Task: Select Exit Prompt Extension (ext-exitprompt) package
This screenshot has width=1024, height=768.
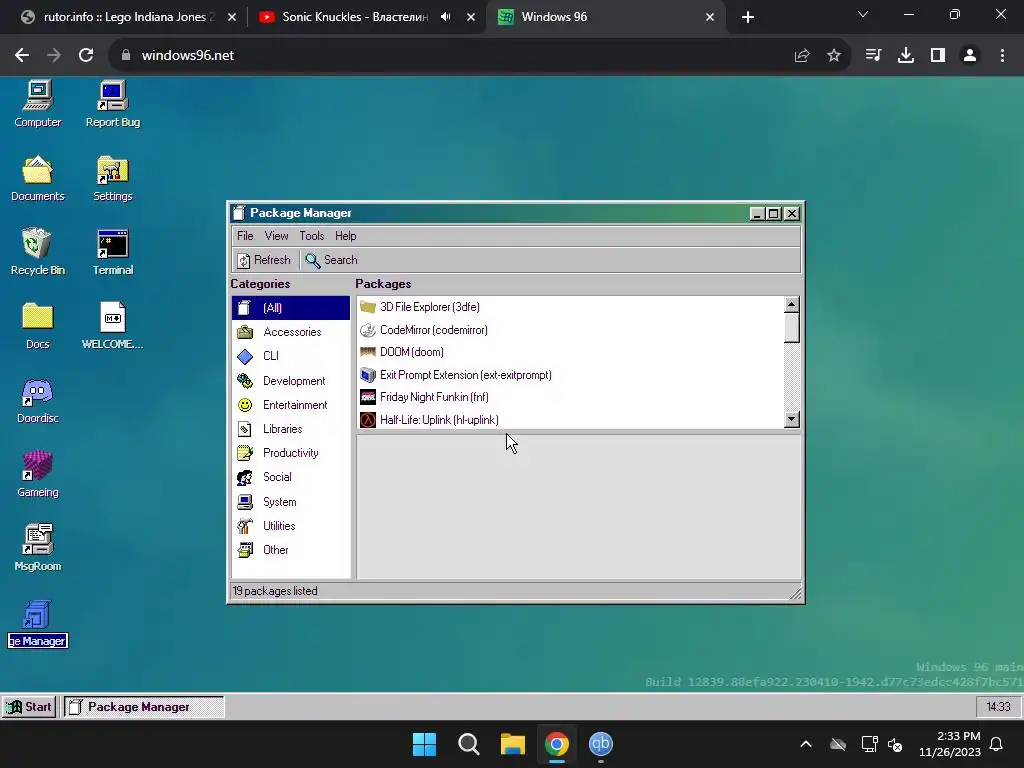Action: [571, 375]
